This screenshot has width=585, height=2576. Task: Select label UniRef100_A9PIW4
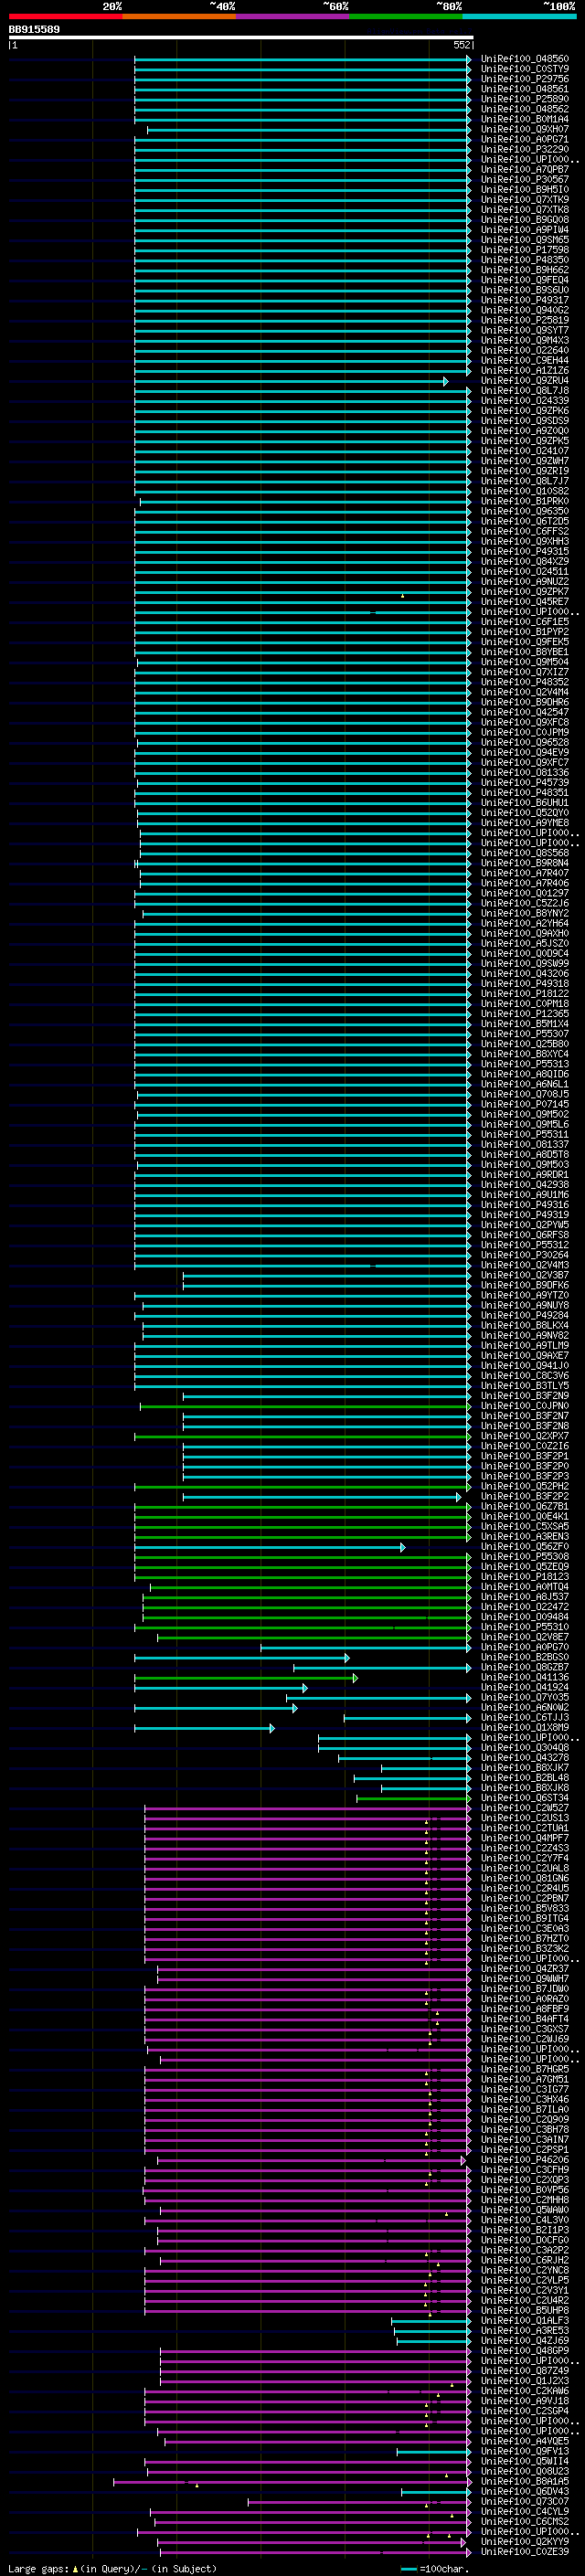(x=525, y=230)
